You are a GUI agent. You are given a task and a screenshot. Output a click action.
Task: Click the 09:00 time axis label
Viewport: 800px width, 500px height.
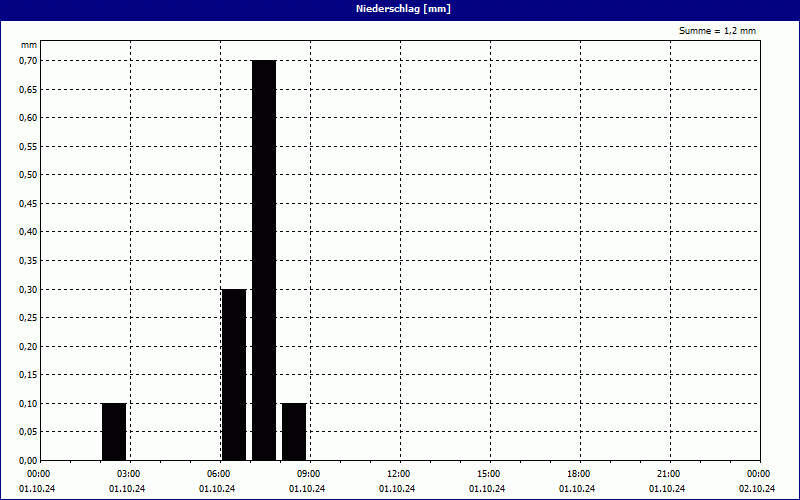click(308, 474)
